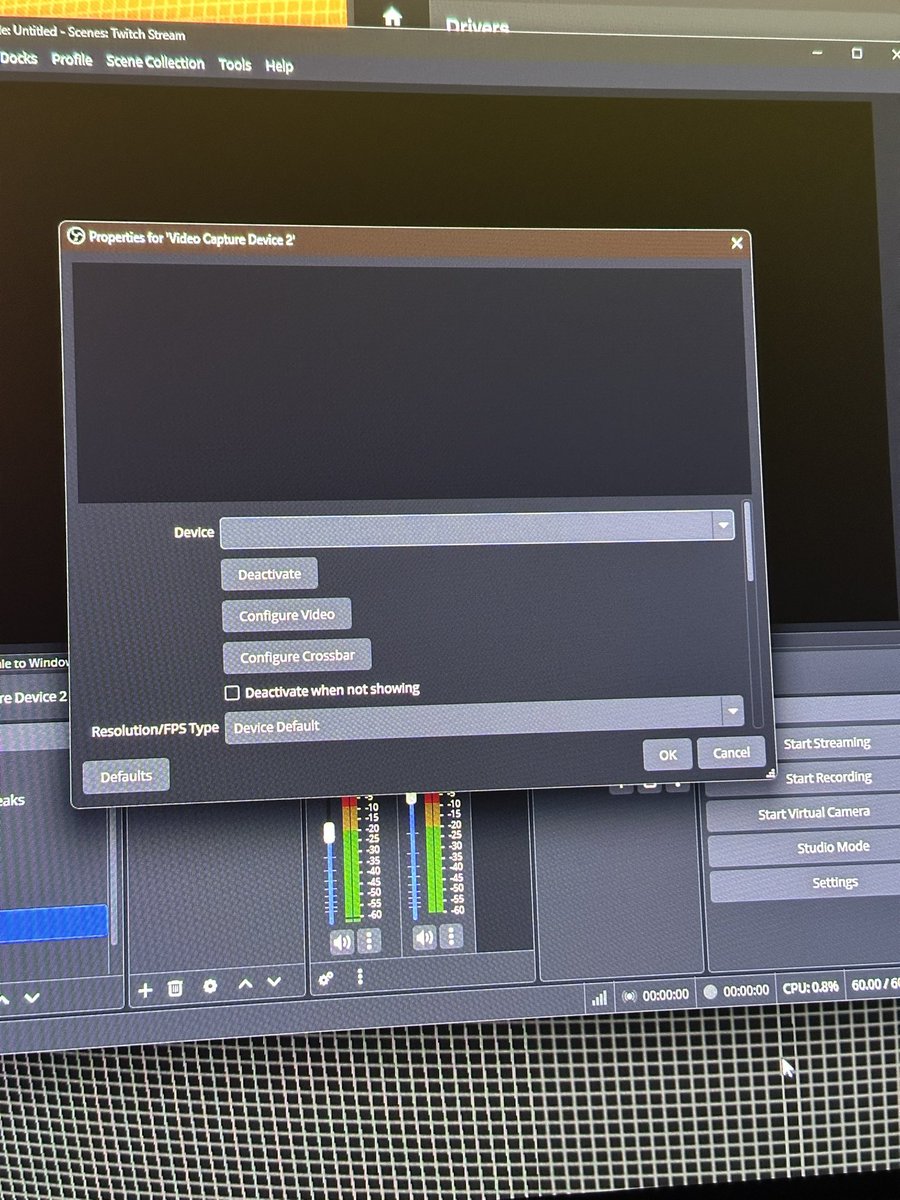The height and width of the screenshot is (1200, 900).
Task: Open the Tools menu
Action: point(235,64)
